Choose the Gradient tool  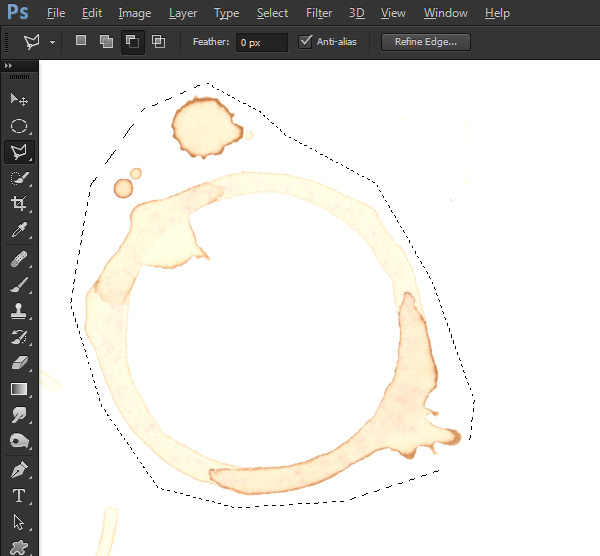[x=19, y=389]
